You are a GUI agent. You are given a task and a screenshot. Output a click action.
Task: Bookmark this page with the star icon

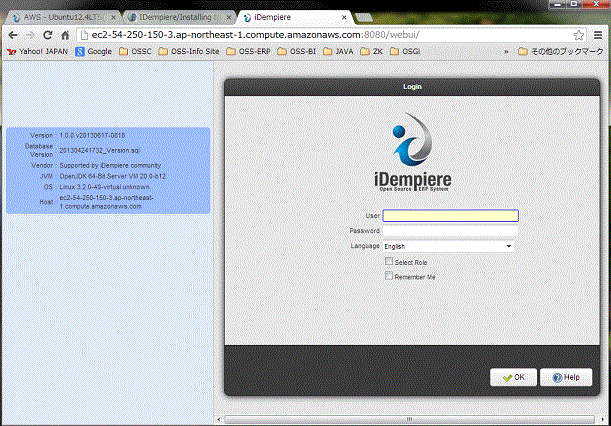[x=579, y=35]
